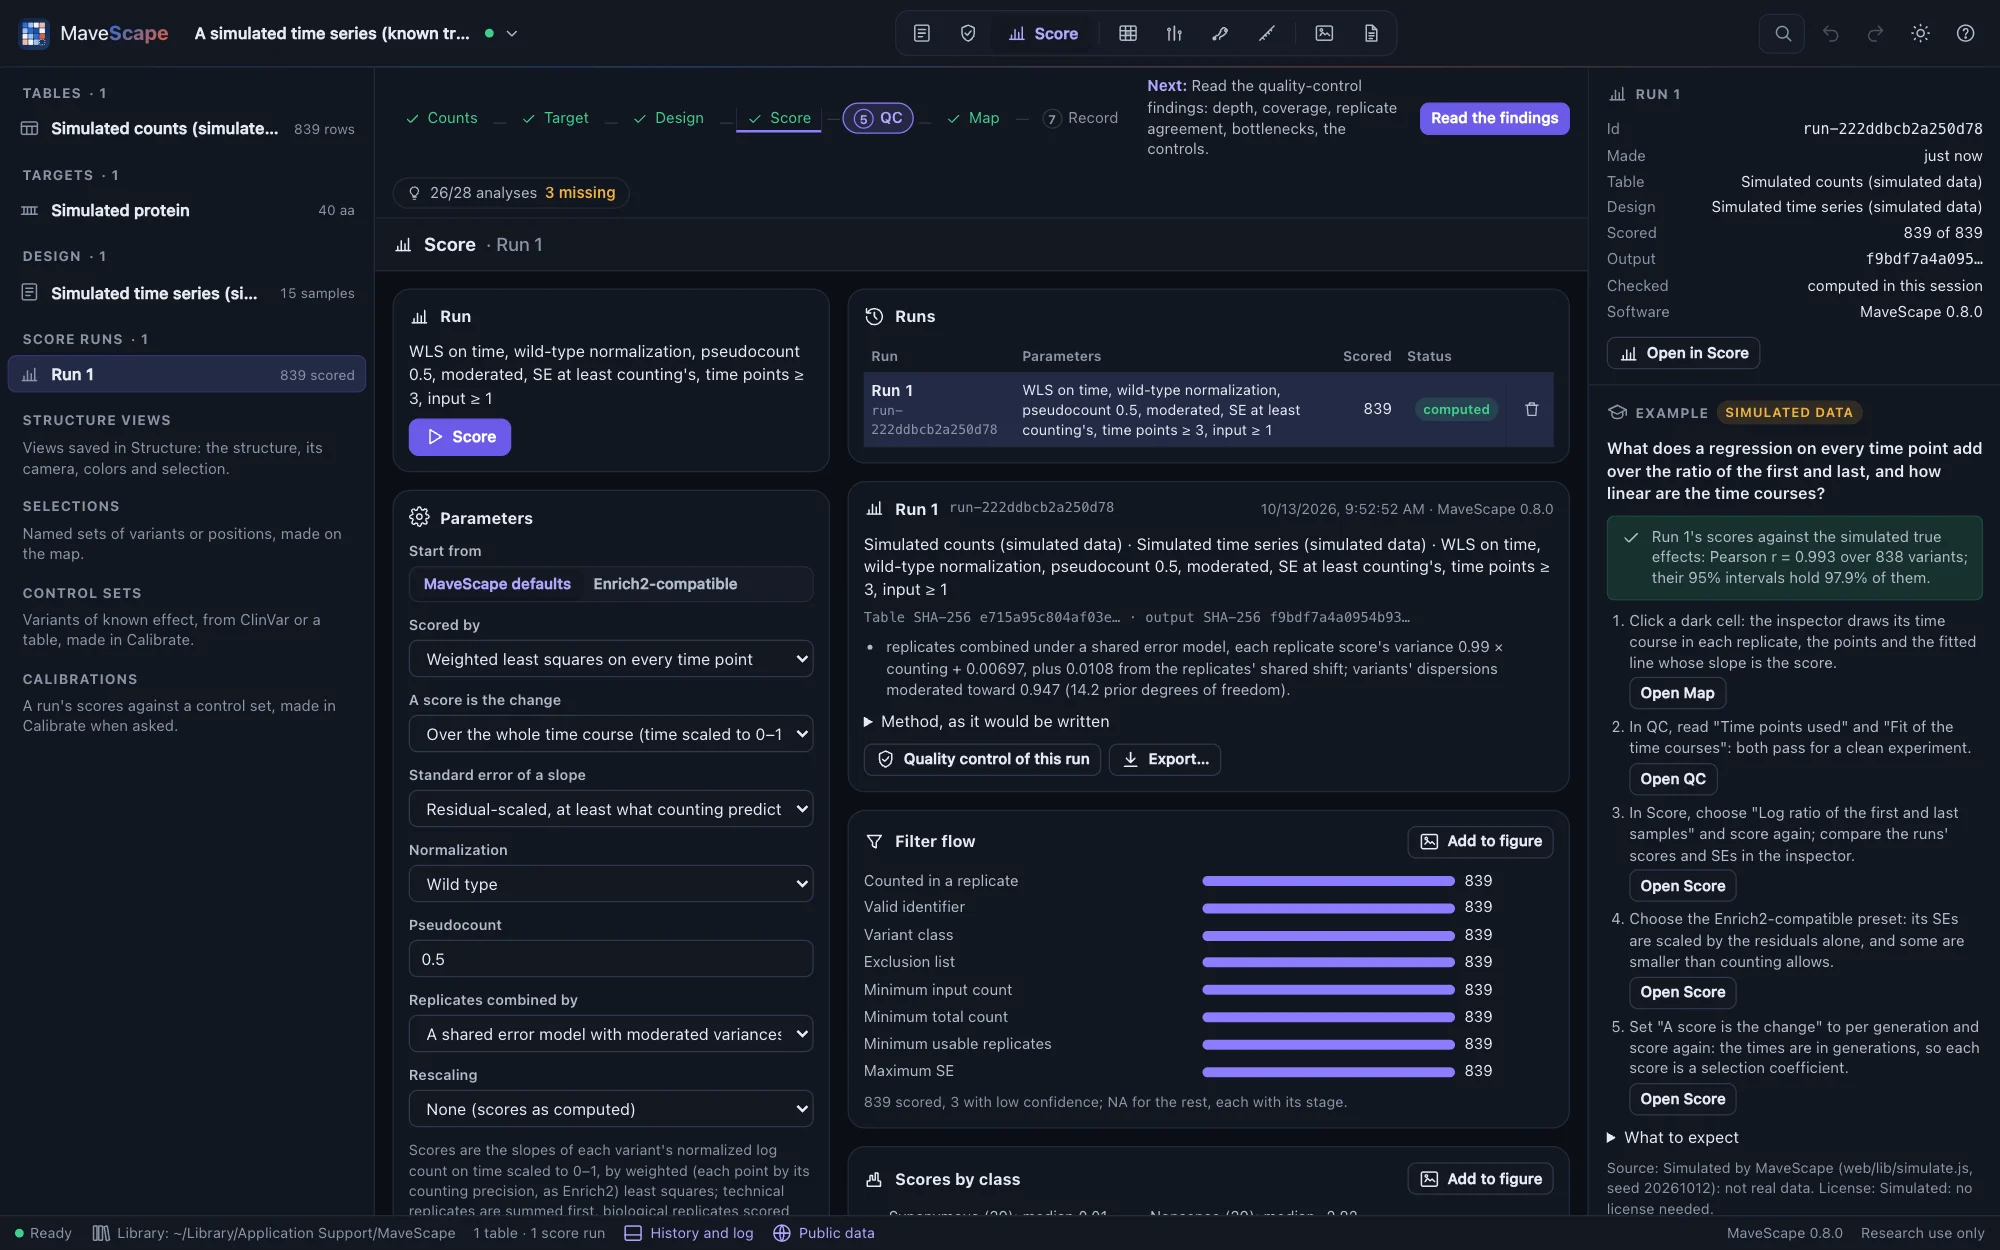
Task: Open the Standard error of a slope dropdown
Action: pos(611,809)
